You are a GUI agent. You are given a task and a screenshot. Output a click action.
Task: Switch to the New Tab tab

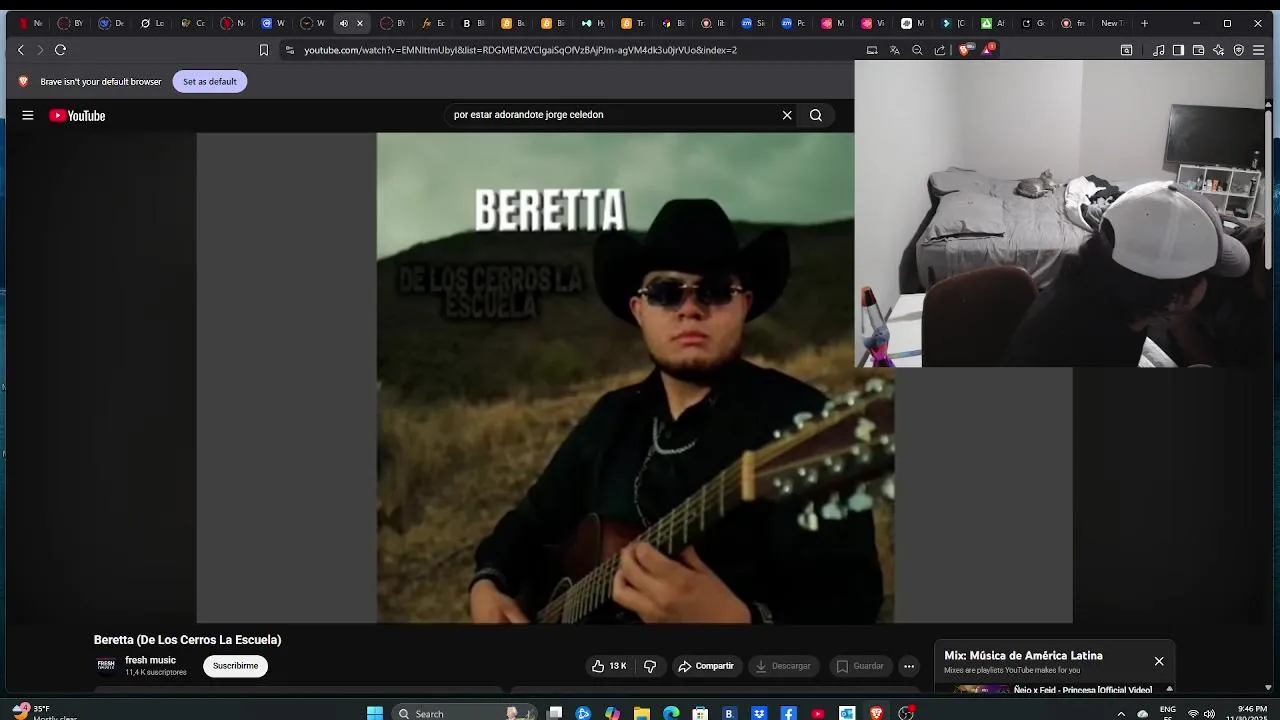(1112, 23)
